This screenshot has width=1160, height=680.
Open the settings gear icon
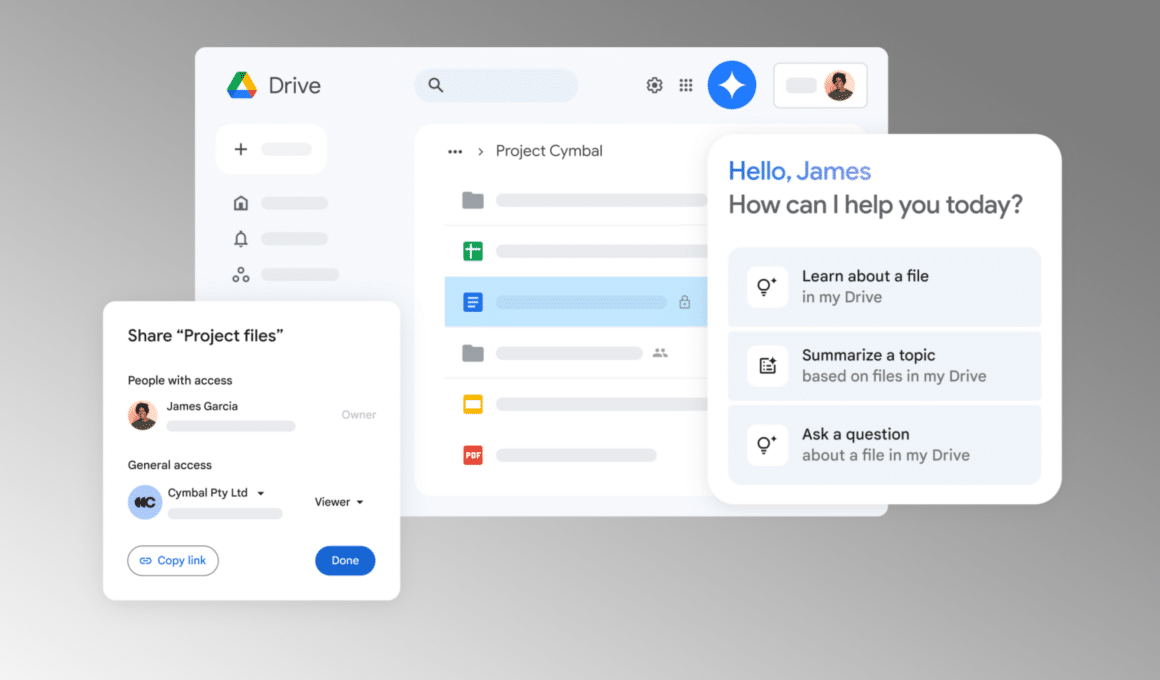(654, 85)
